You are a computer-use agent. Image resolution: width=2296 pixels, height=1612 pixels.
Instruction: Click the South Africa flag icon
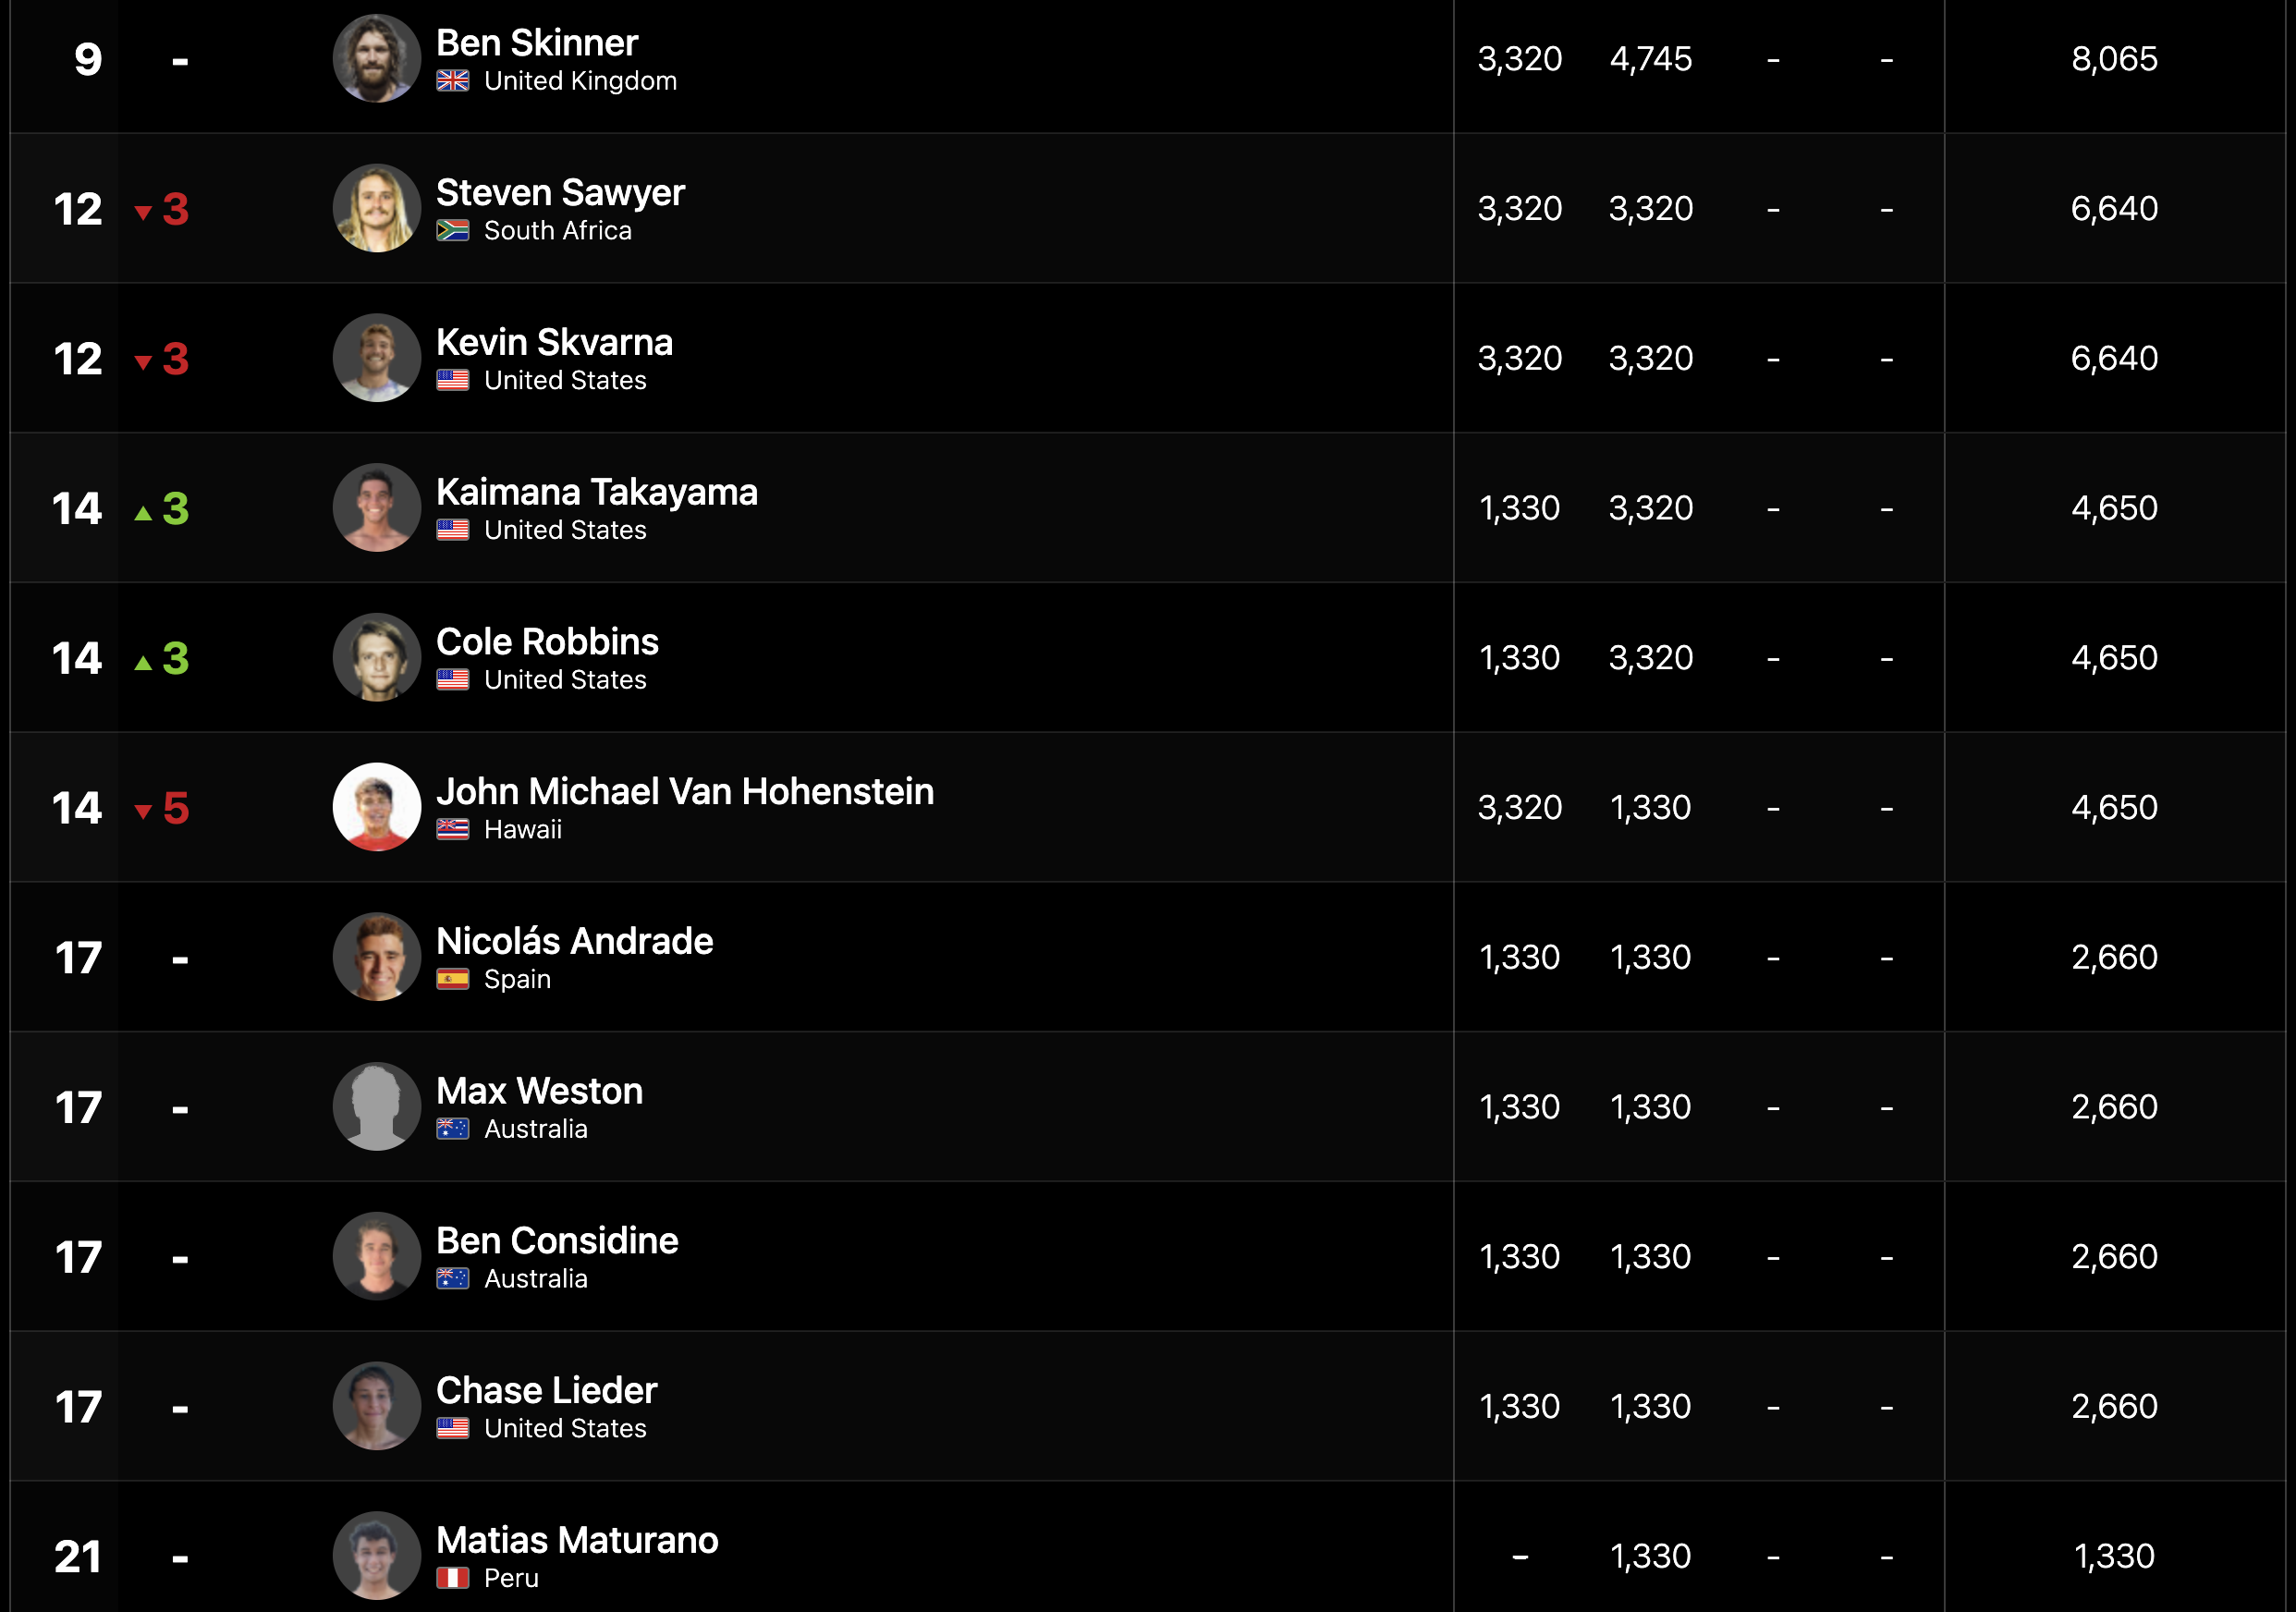452,231
